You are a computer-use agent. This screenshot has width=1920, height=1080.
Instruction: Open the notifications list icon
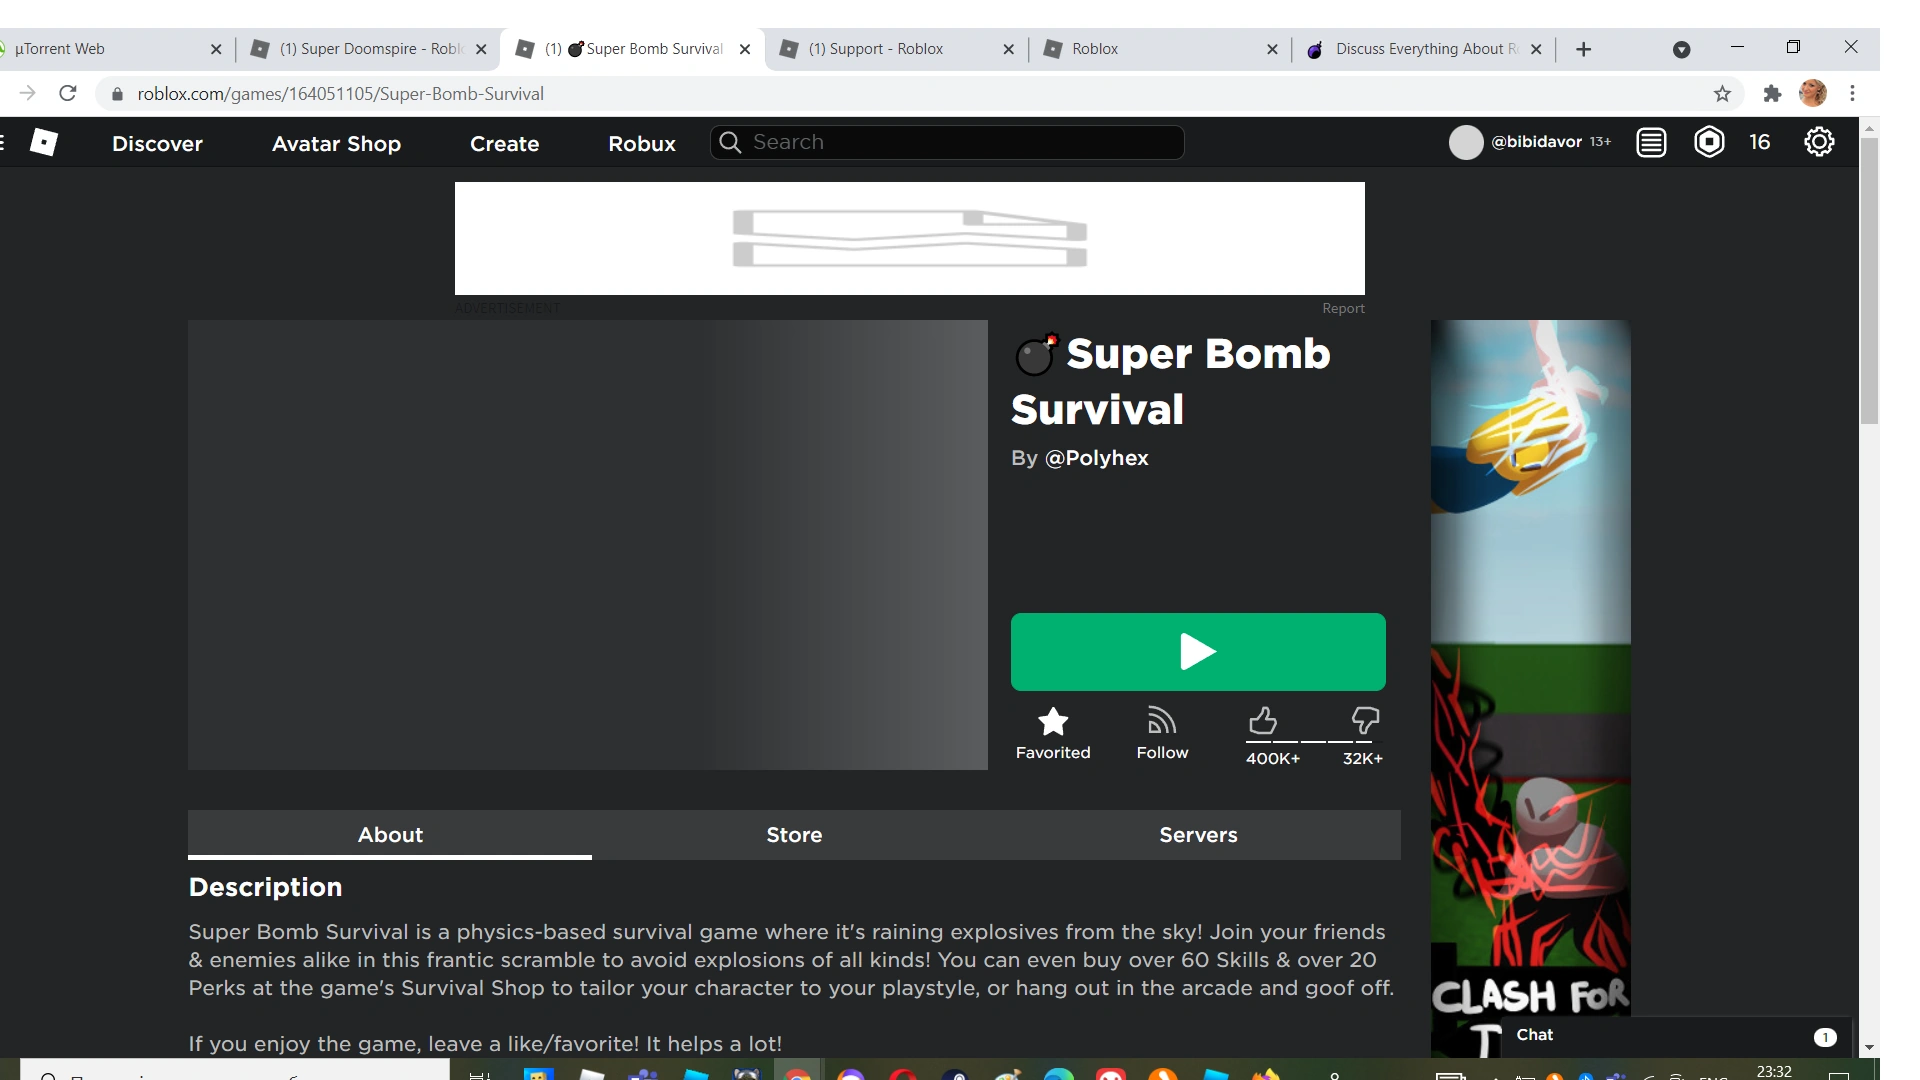click(1651, 142)
